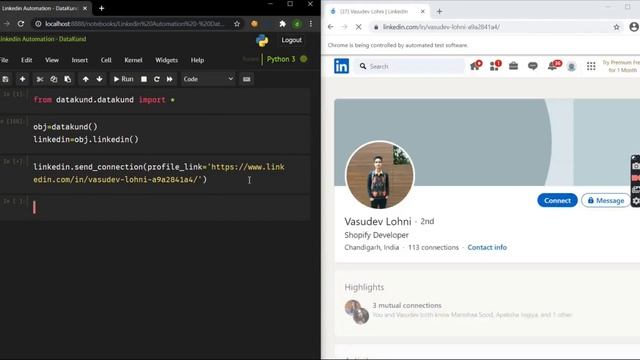Click the localhost address bar
The image size is (640, 360).
(x=135, y=24)
